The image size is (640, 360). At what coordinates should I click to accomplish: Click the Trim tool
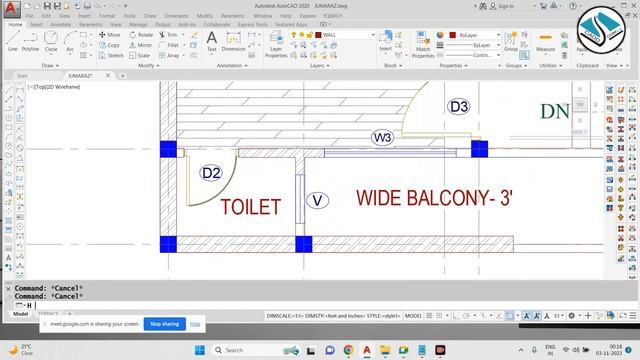coord(168,35)
